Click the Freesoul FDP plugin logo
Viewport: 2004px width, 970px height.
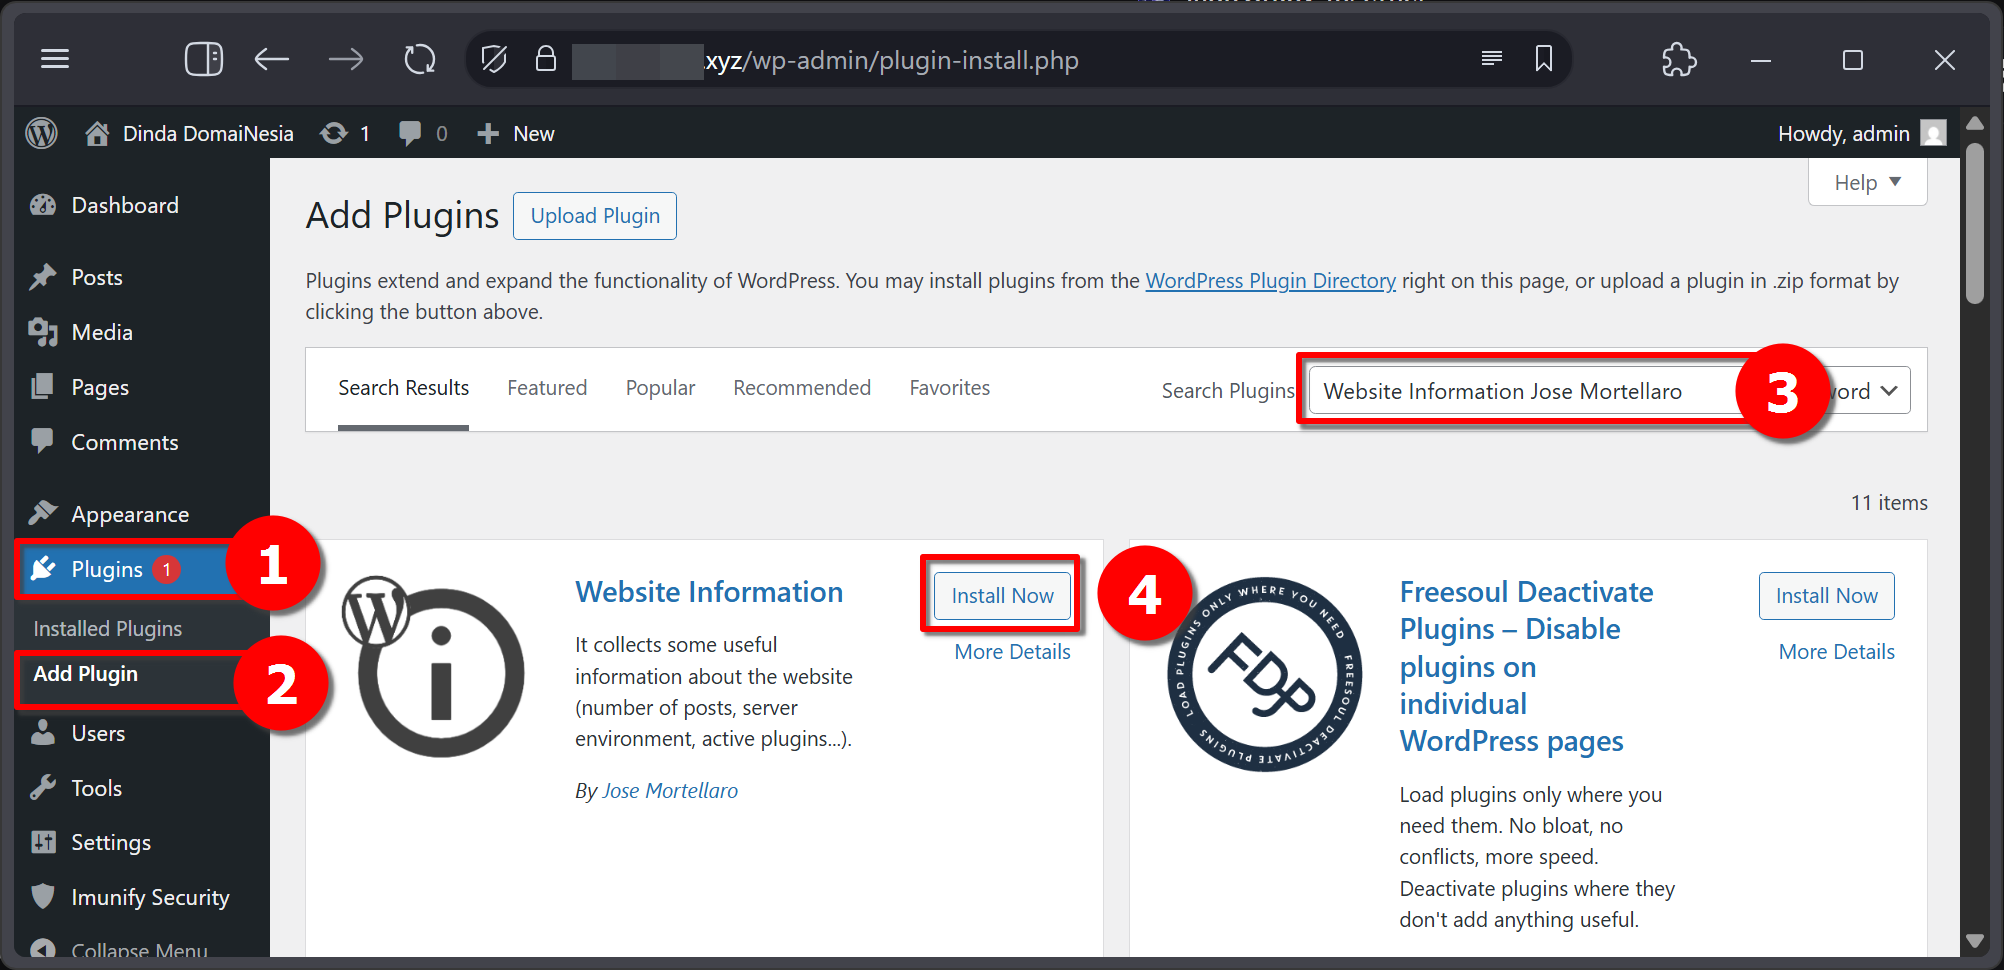(x=1264, y=674)
